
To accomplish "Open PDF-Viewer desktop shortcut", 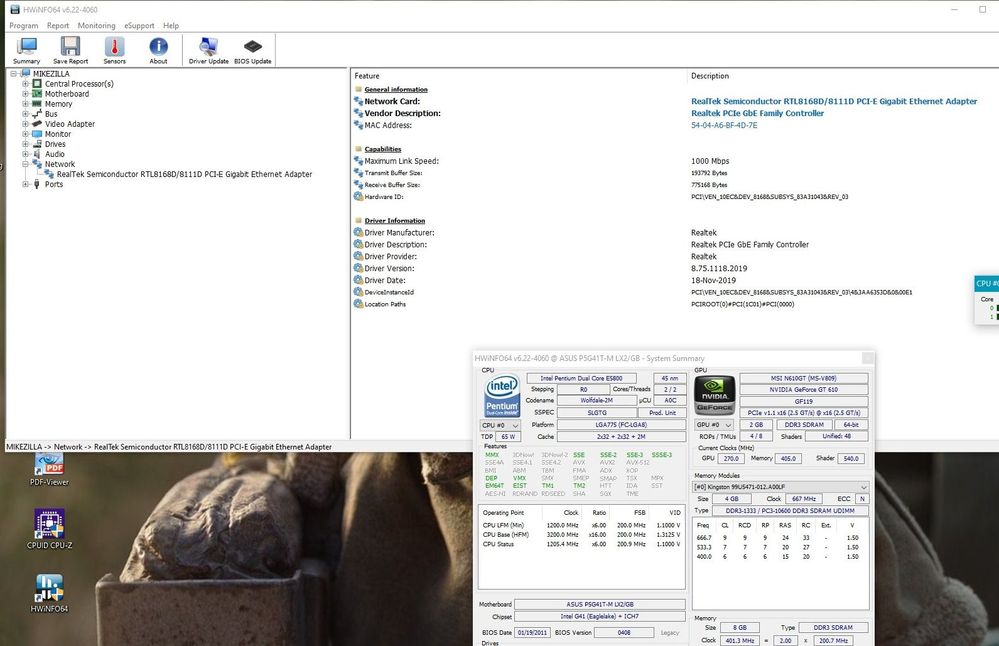I will pyautogui.click(x=49, y=470).
